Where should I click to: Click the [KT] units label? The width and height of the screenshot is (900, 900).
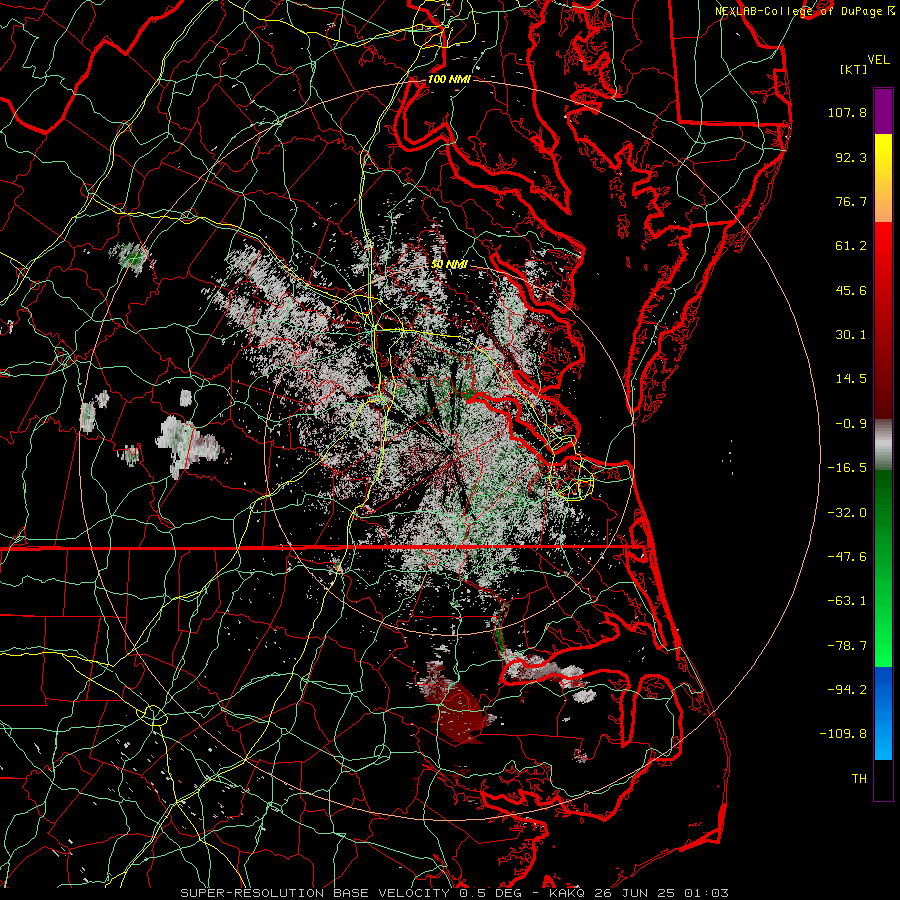pyautogui.click(x=853, y=69)
